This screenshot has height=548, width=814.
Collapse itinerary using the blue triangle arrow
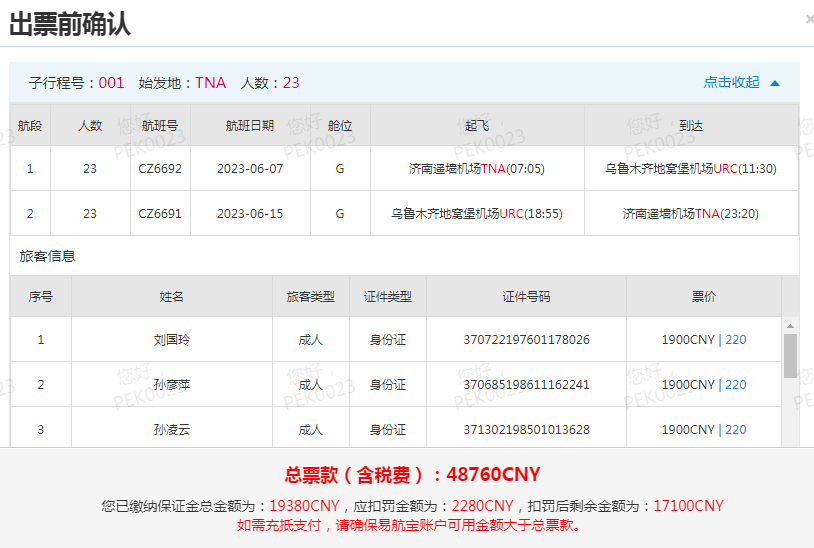click(x=775, y=83)
